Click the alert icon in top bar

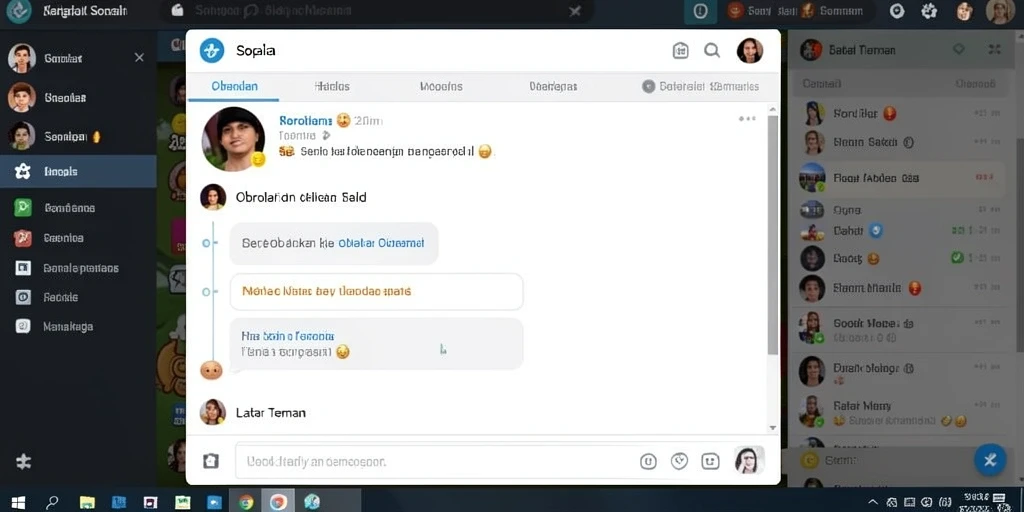(x=701, y=11)
